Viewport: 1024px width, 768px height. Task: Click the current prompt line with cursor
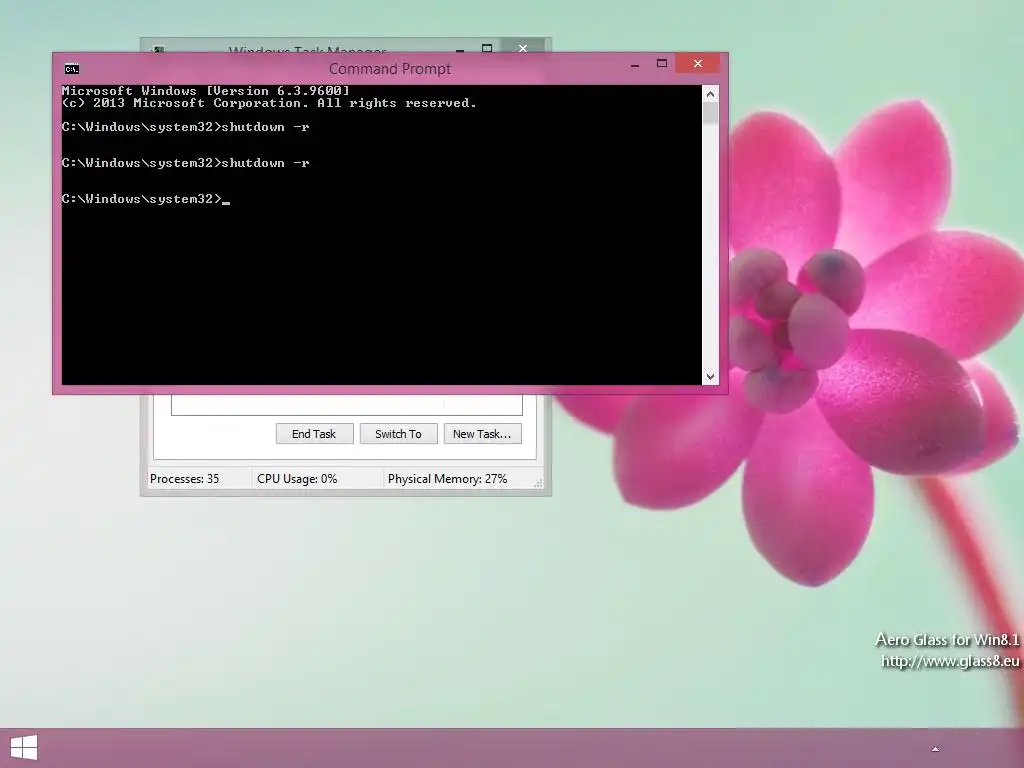pyautogui.click(x=146, y=199)
